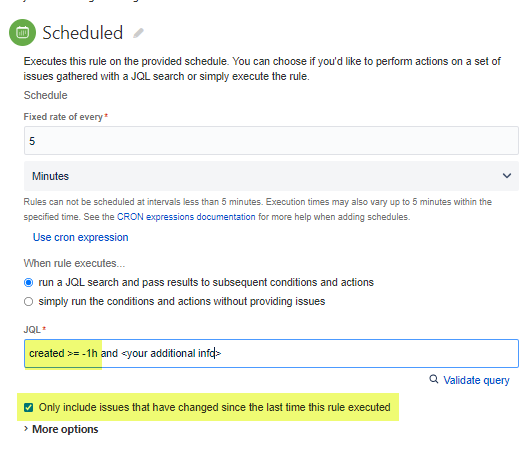
Task: Click the When rule executes label
Action: pos(74,263)
